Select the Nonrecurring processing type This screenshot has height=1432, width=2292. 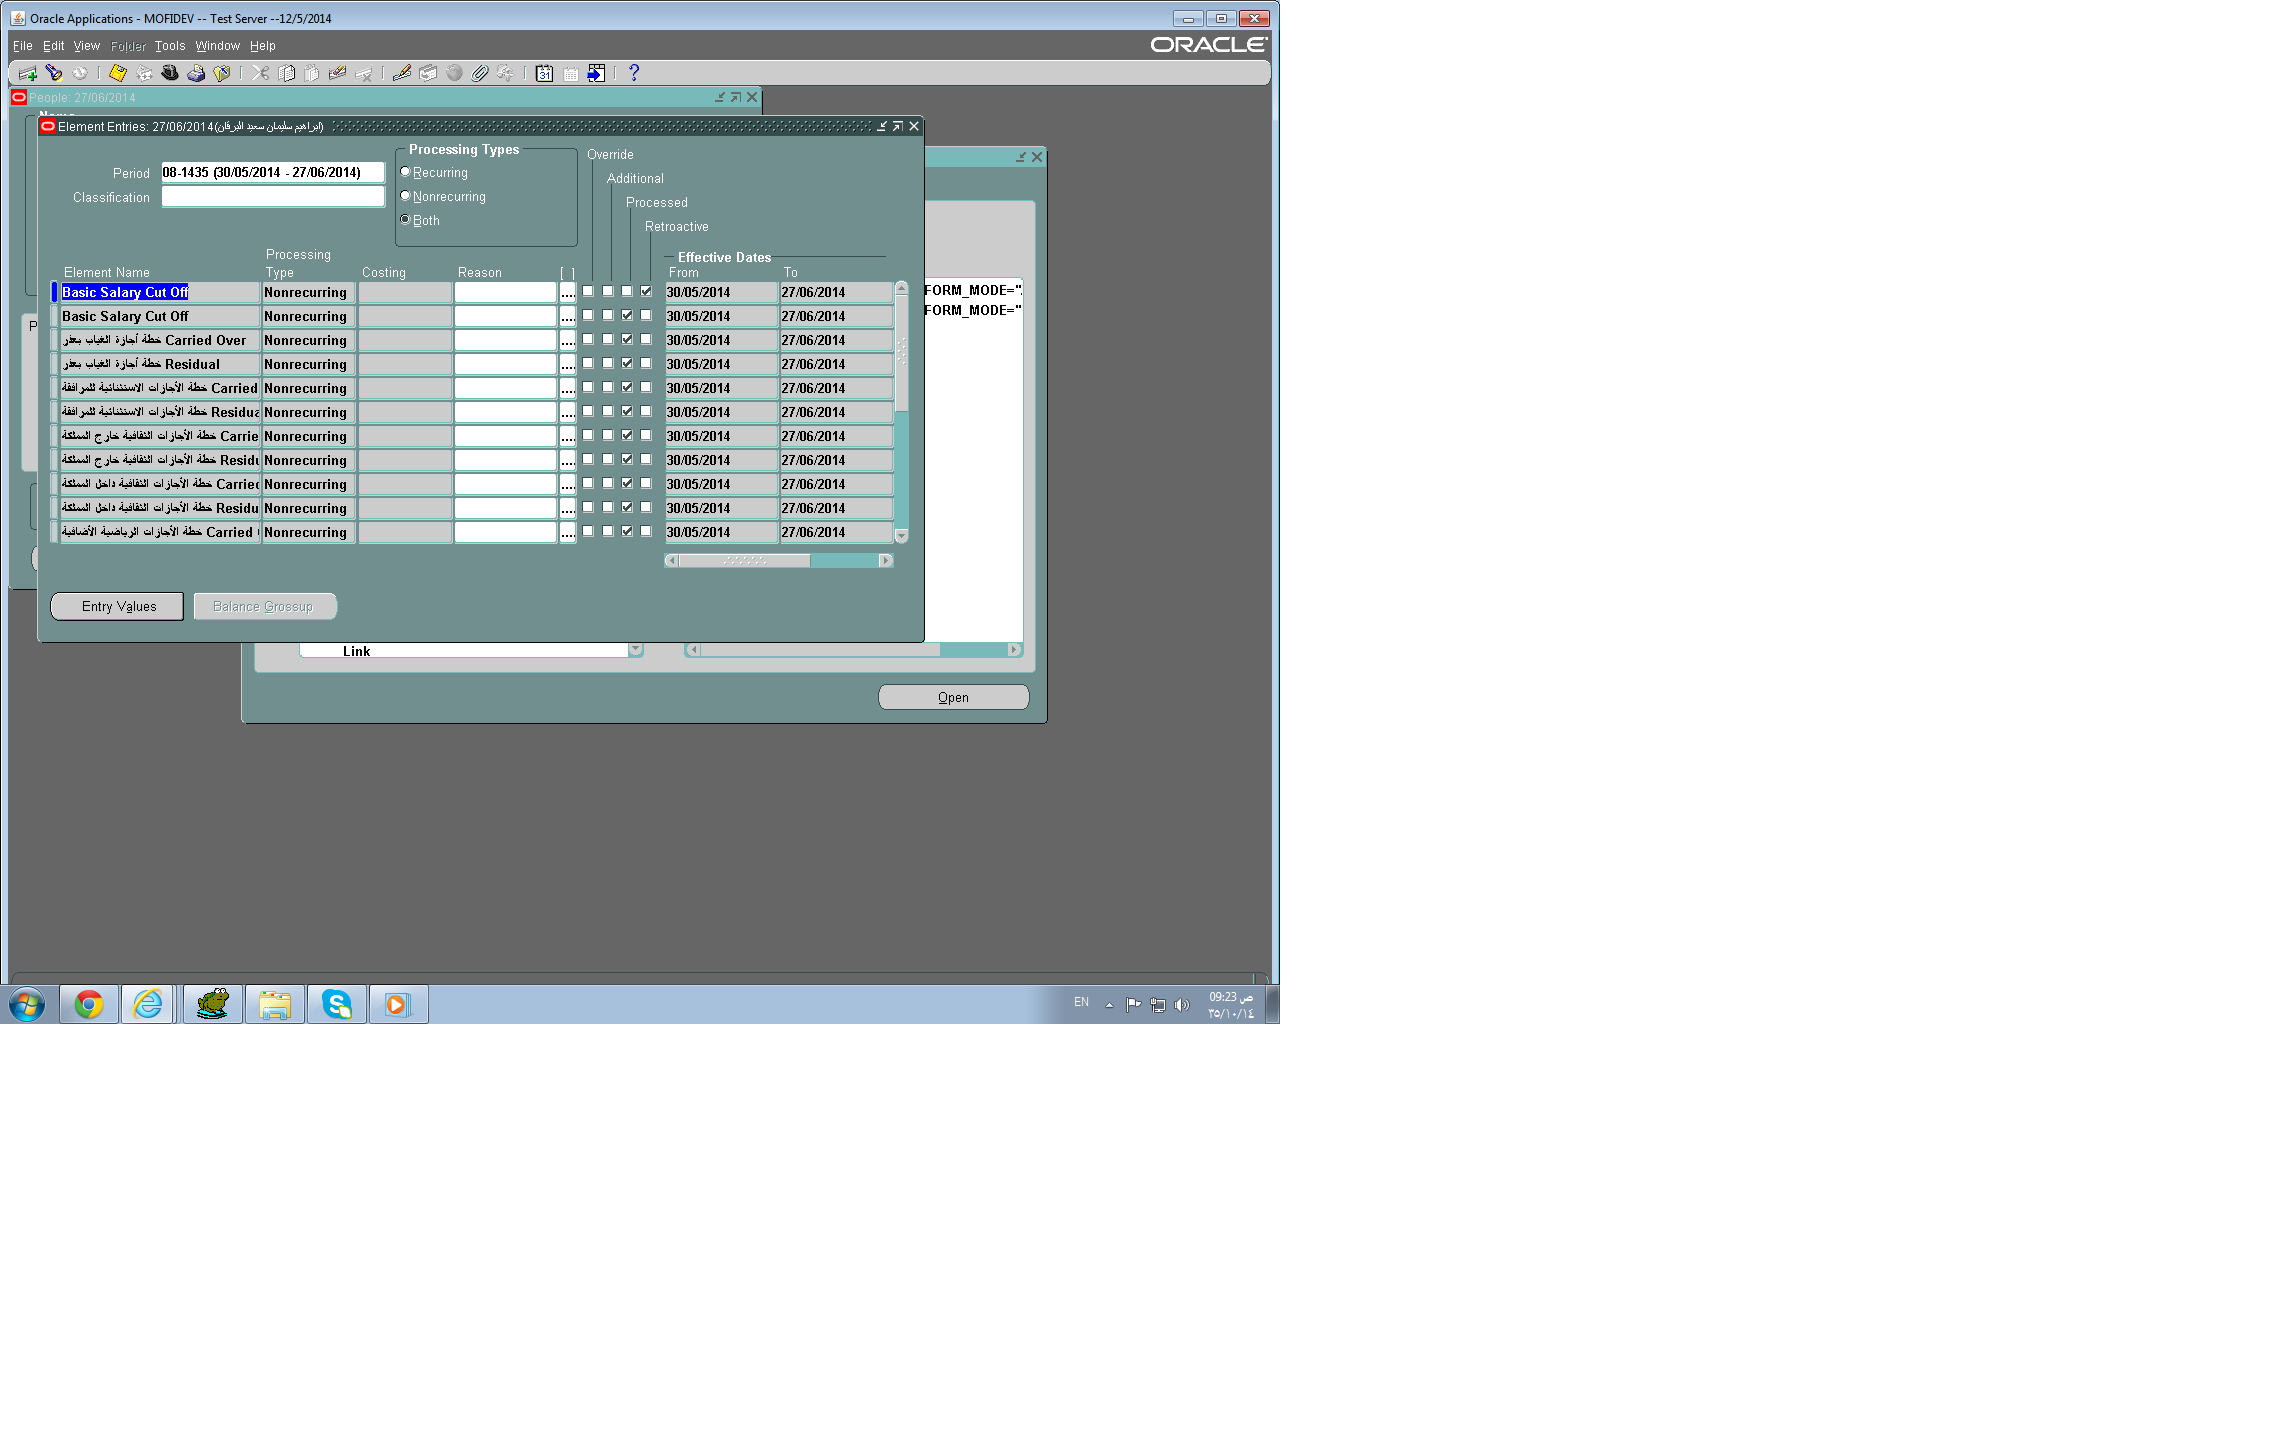[405, 196]
